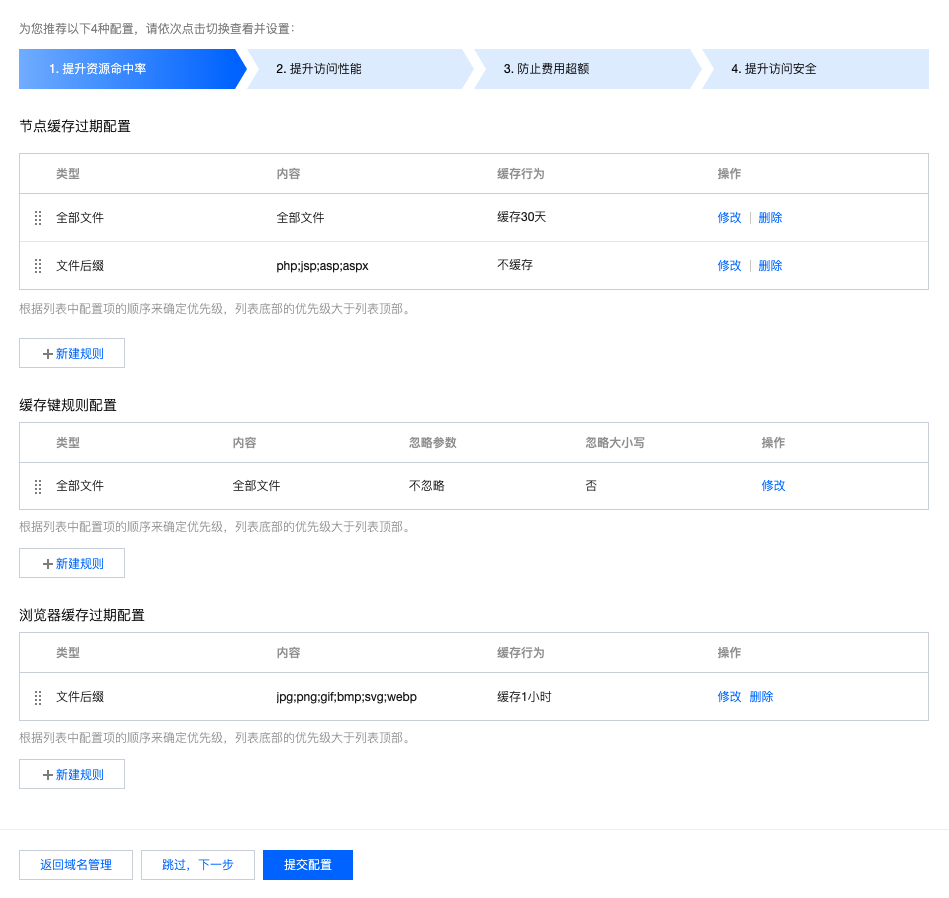This screenshot has width=949, height=898.
Task: Modify the 缓存1小时 browser cache rule
Action: 729,697
